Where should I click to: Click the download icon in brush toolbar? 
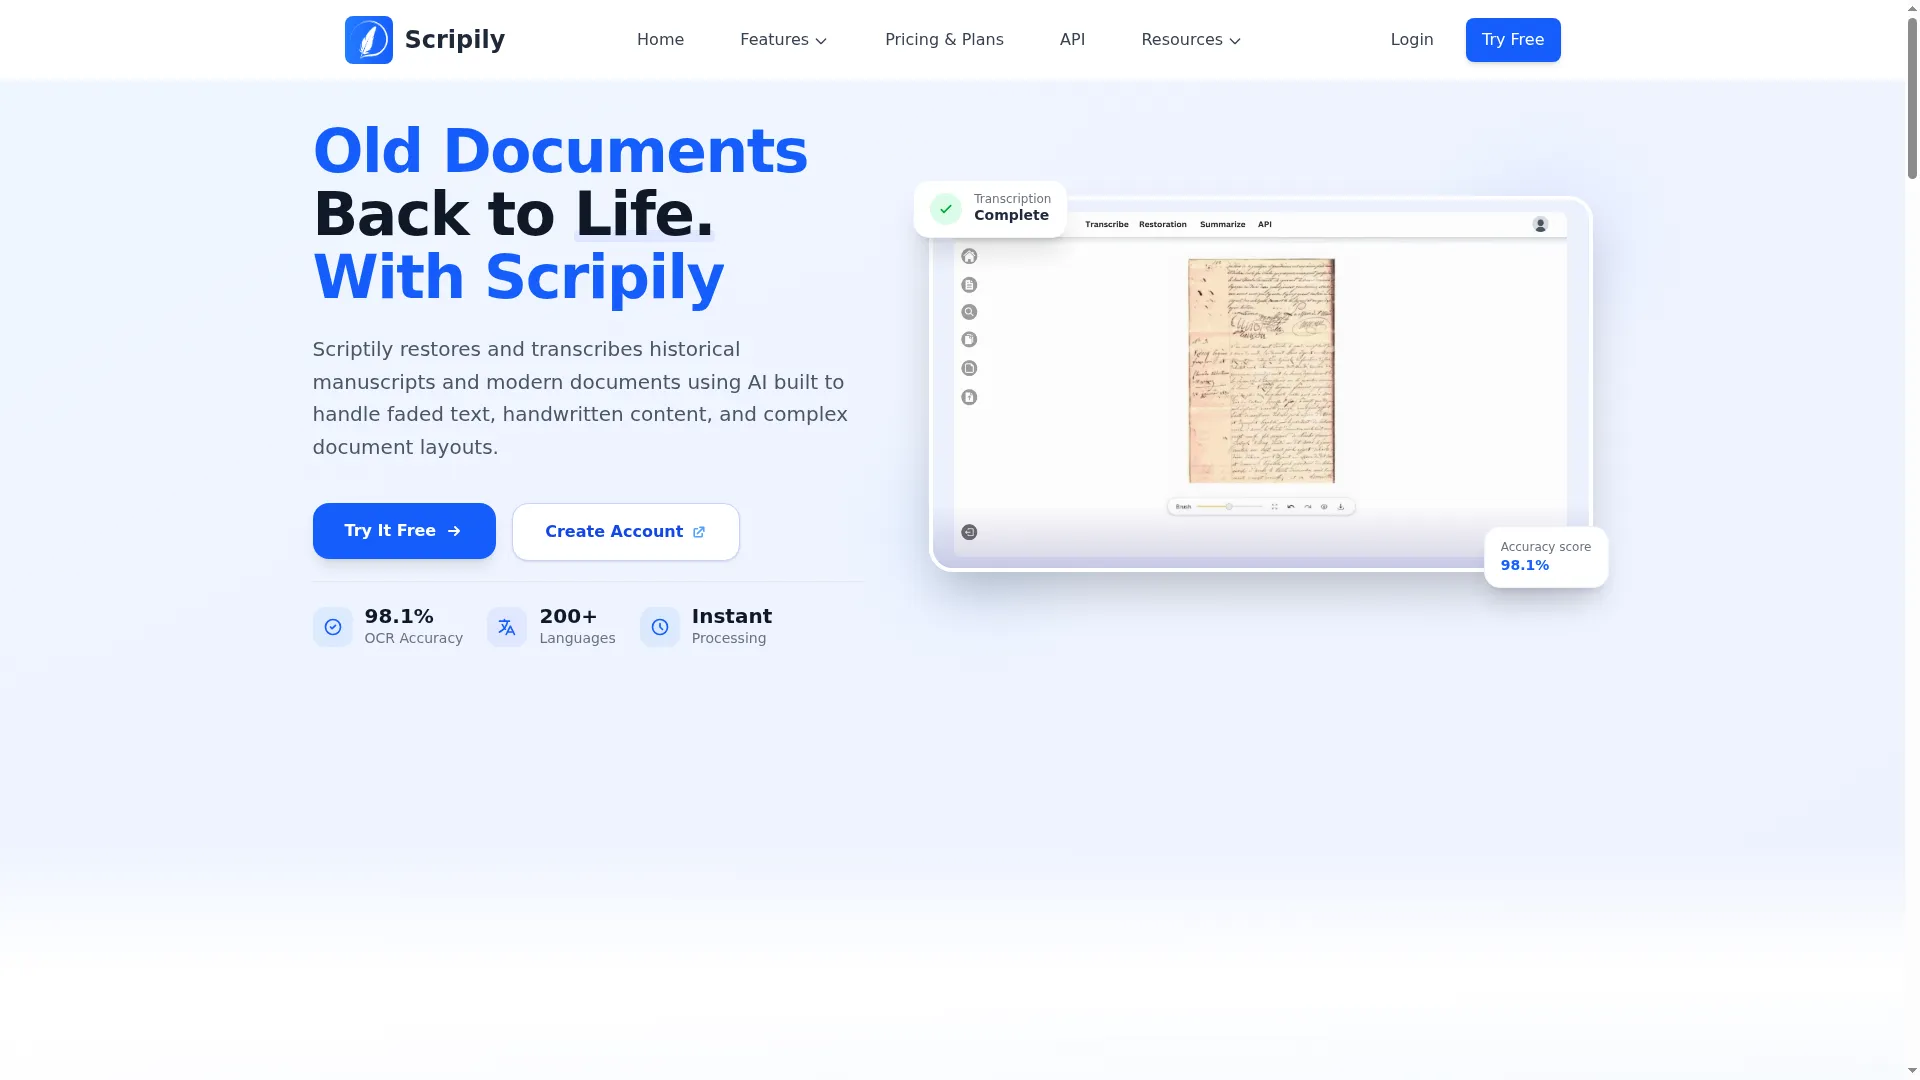(1341, 507)
